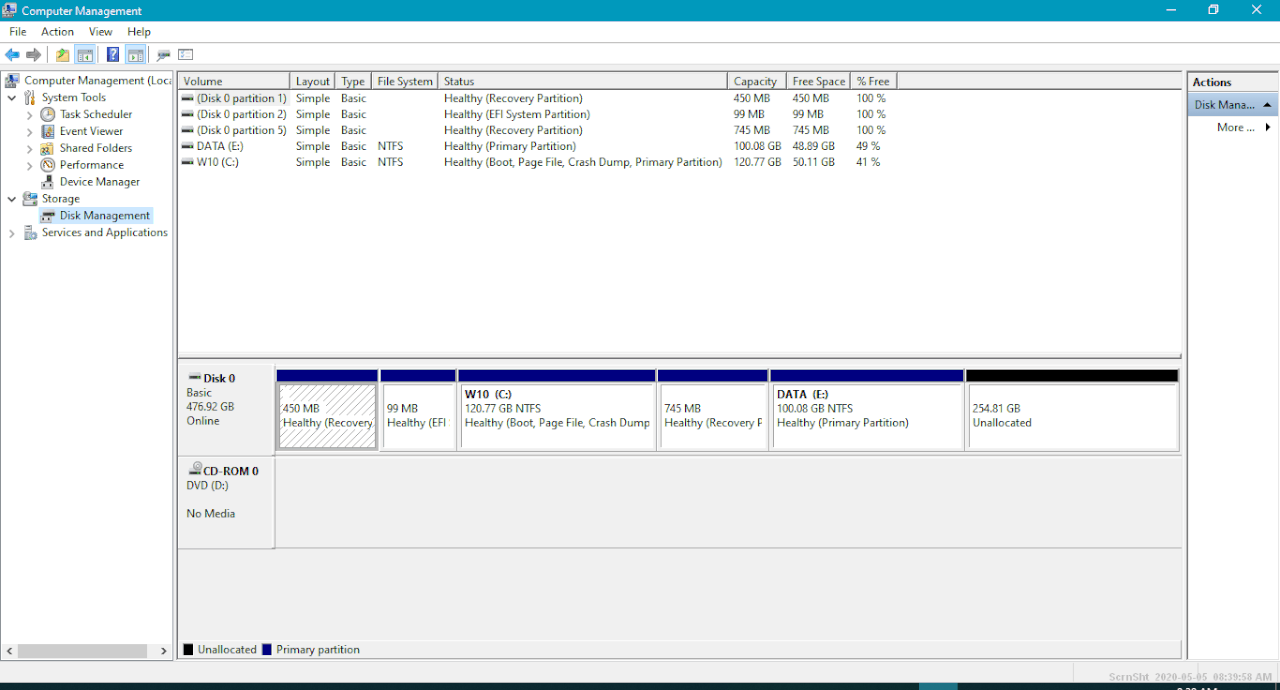Click the System Tools wrench icon
The width and height of the screenshot is (1280, 690).
point(30,97)
